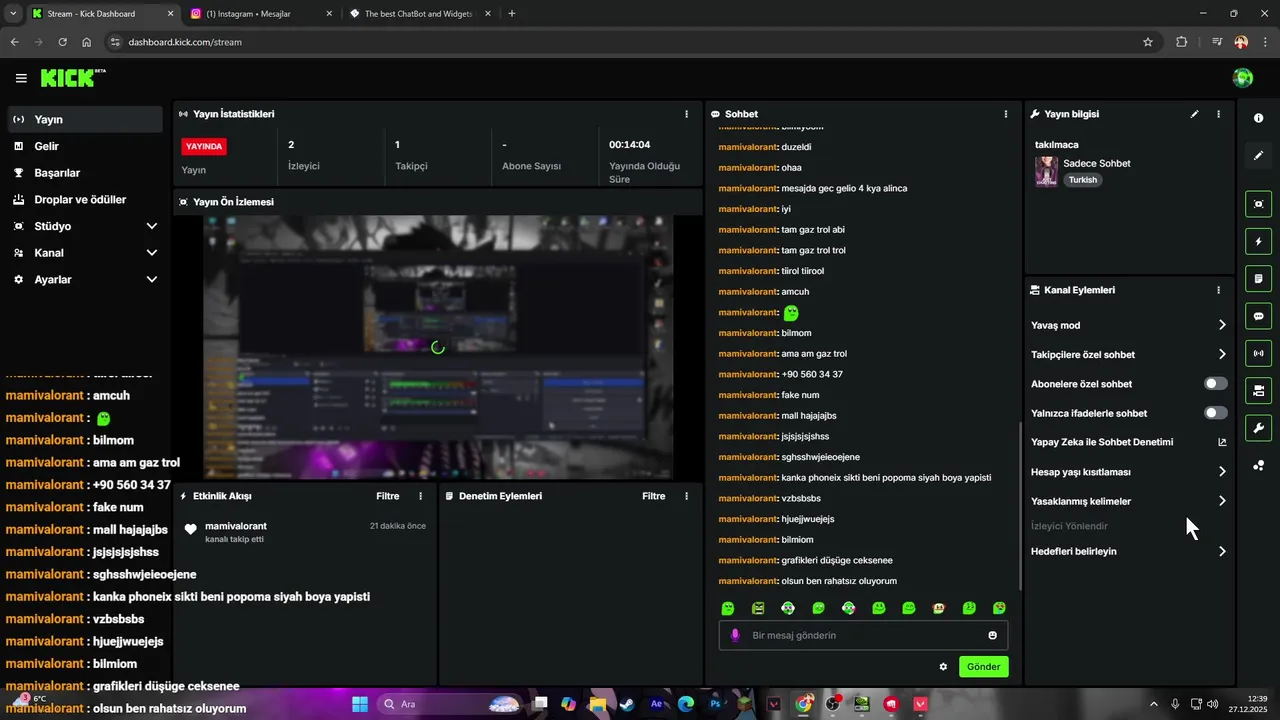
Task: Open a new browser tab
Action: 512,14
